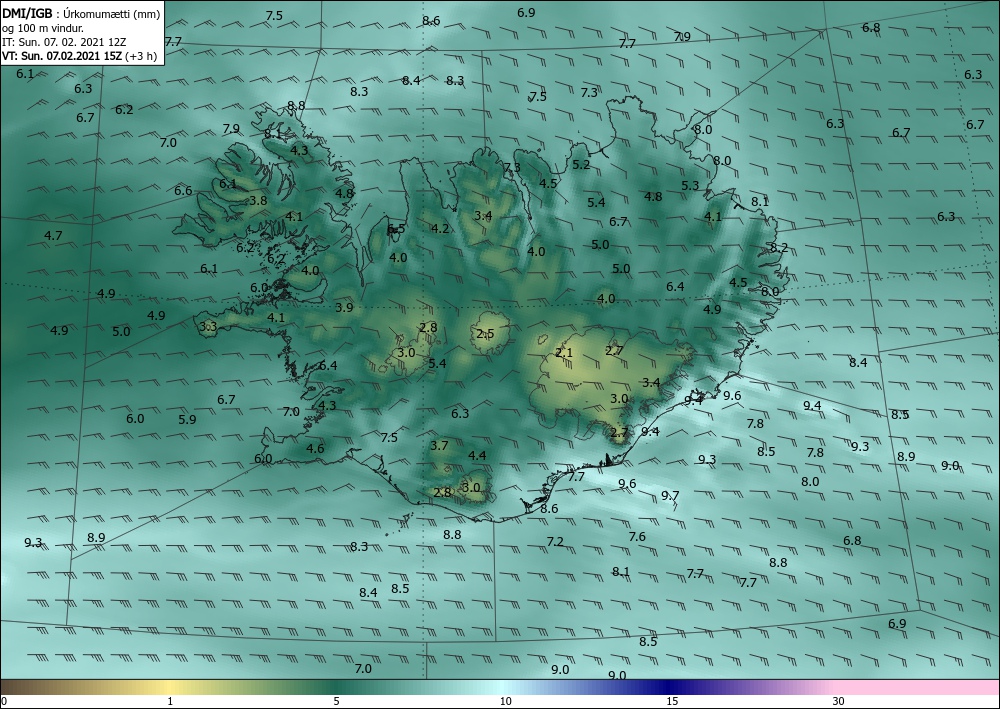Click the map value '6.5'
Viewport: 1000px width, 709px height.
click(x=396, y=229)
